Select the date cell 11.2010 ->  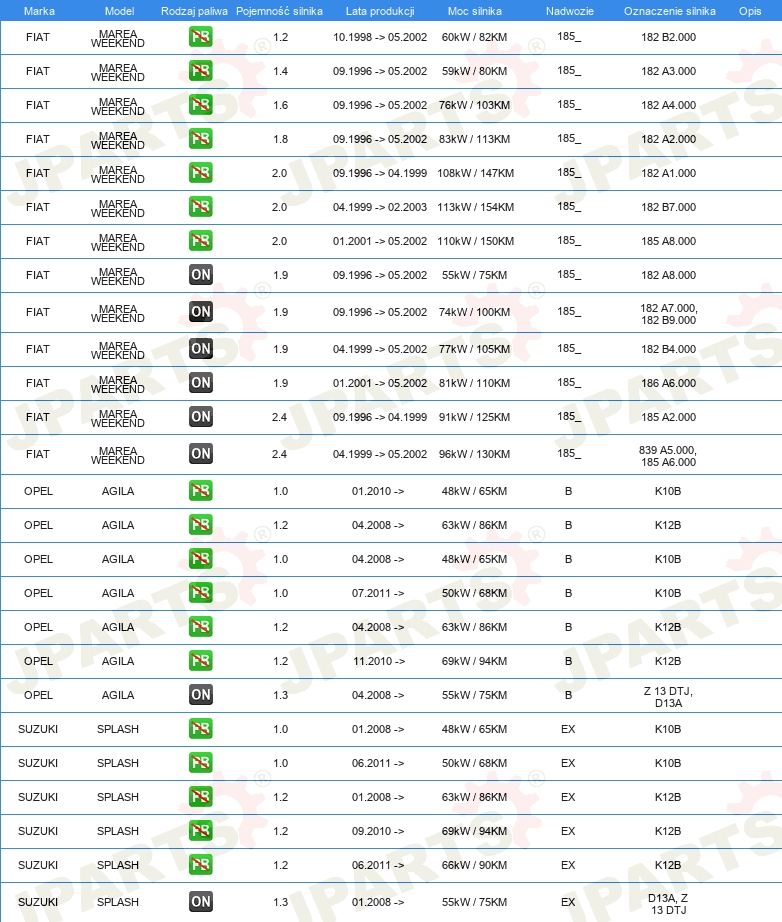[378, 662]
